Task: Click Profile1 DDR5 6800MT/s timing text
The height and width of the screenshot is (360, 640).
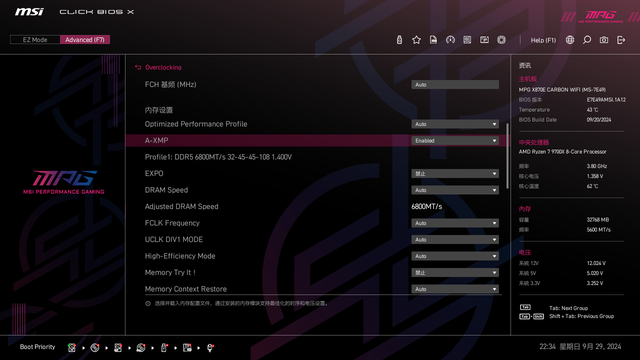Action: point(218,157)
